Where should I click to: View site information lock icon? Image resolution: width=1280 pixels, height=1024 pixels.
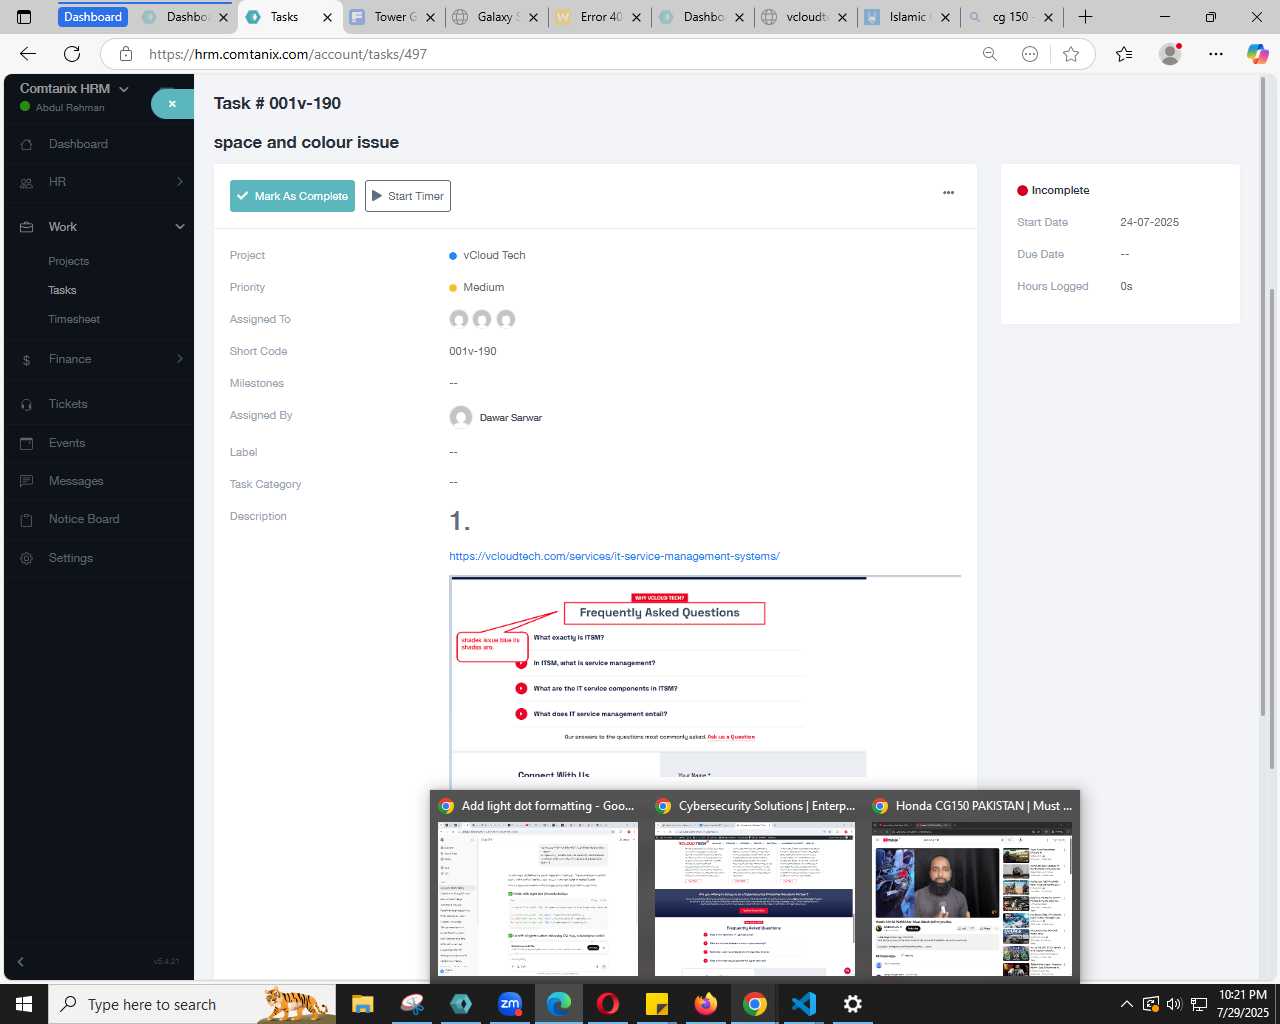(x=125, y=54)
